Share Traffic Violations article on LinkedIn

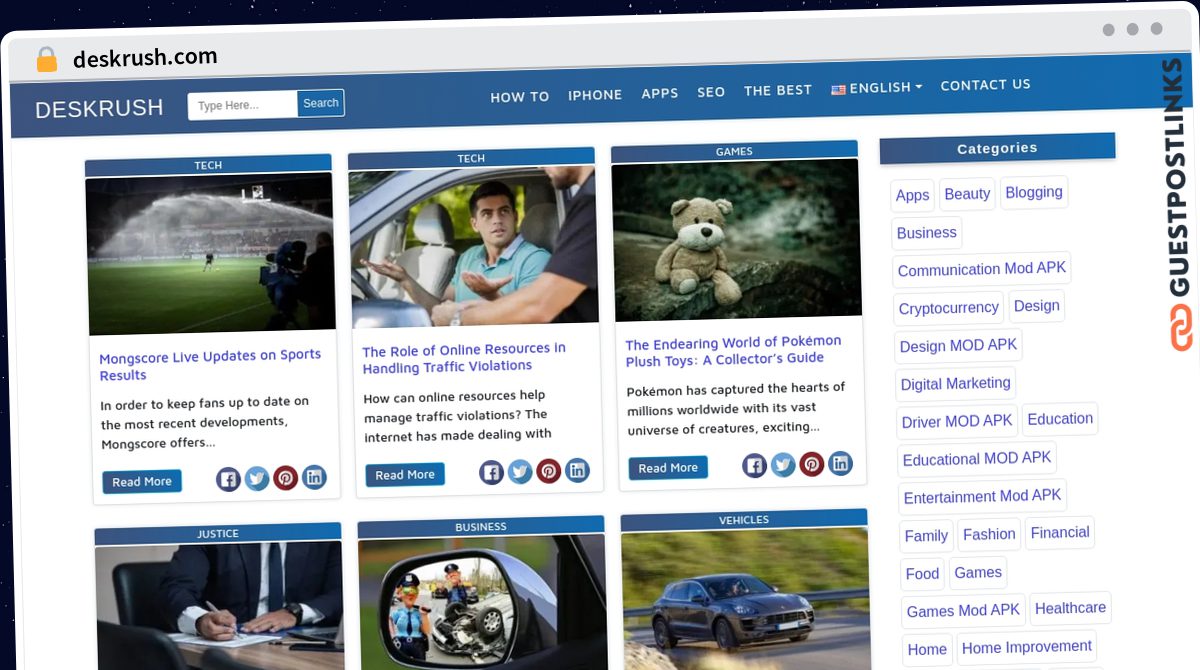pos(578,469)
